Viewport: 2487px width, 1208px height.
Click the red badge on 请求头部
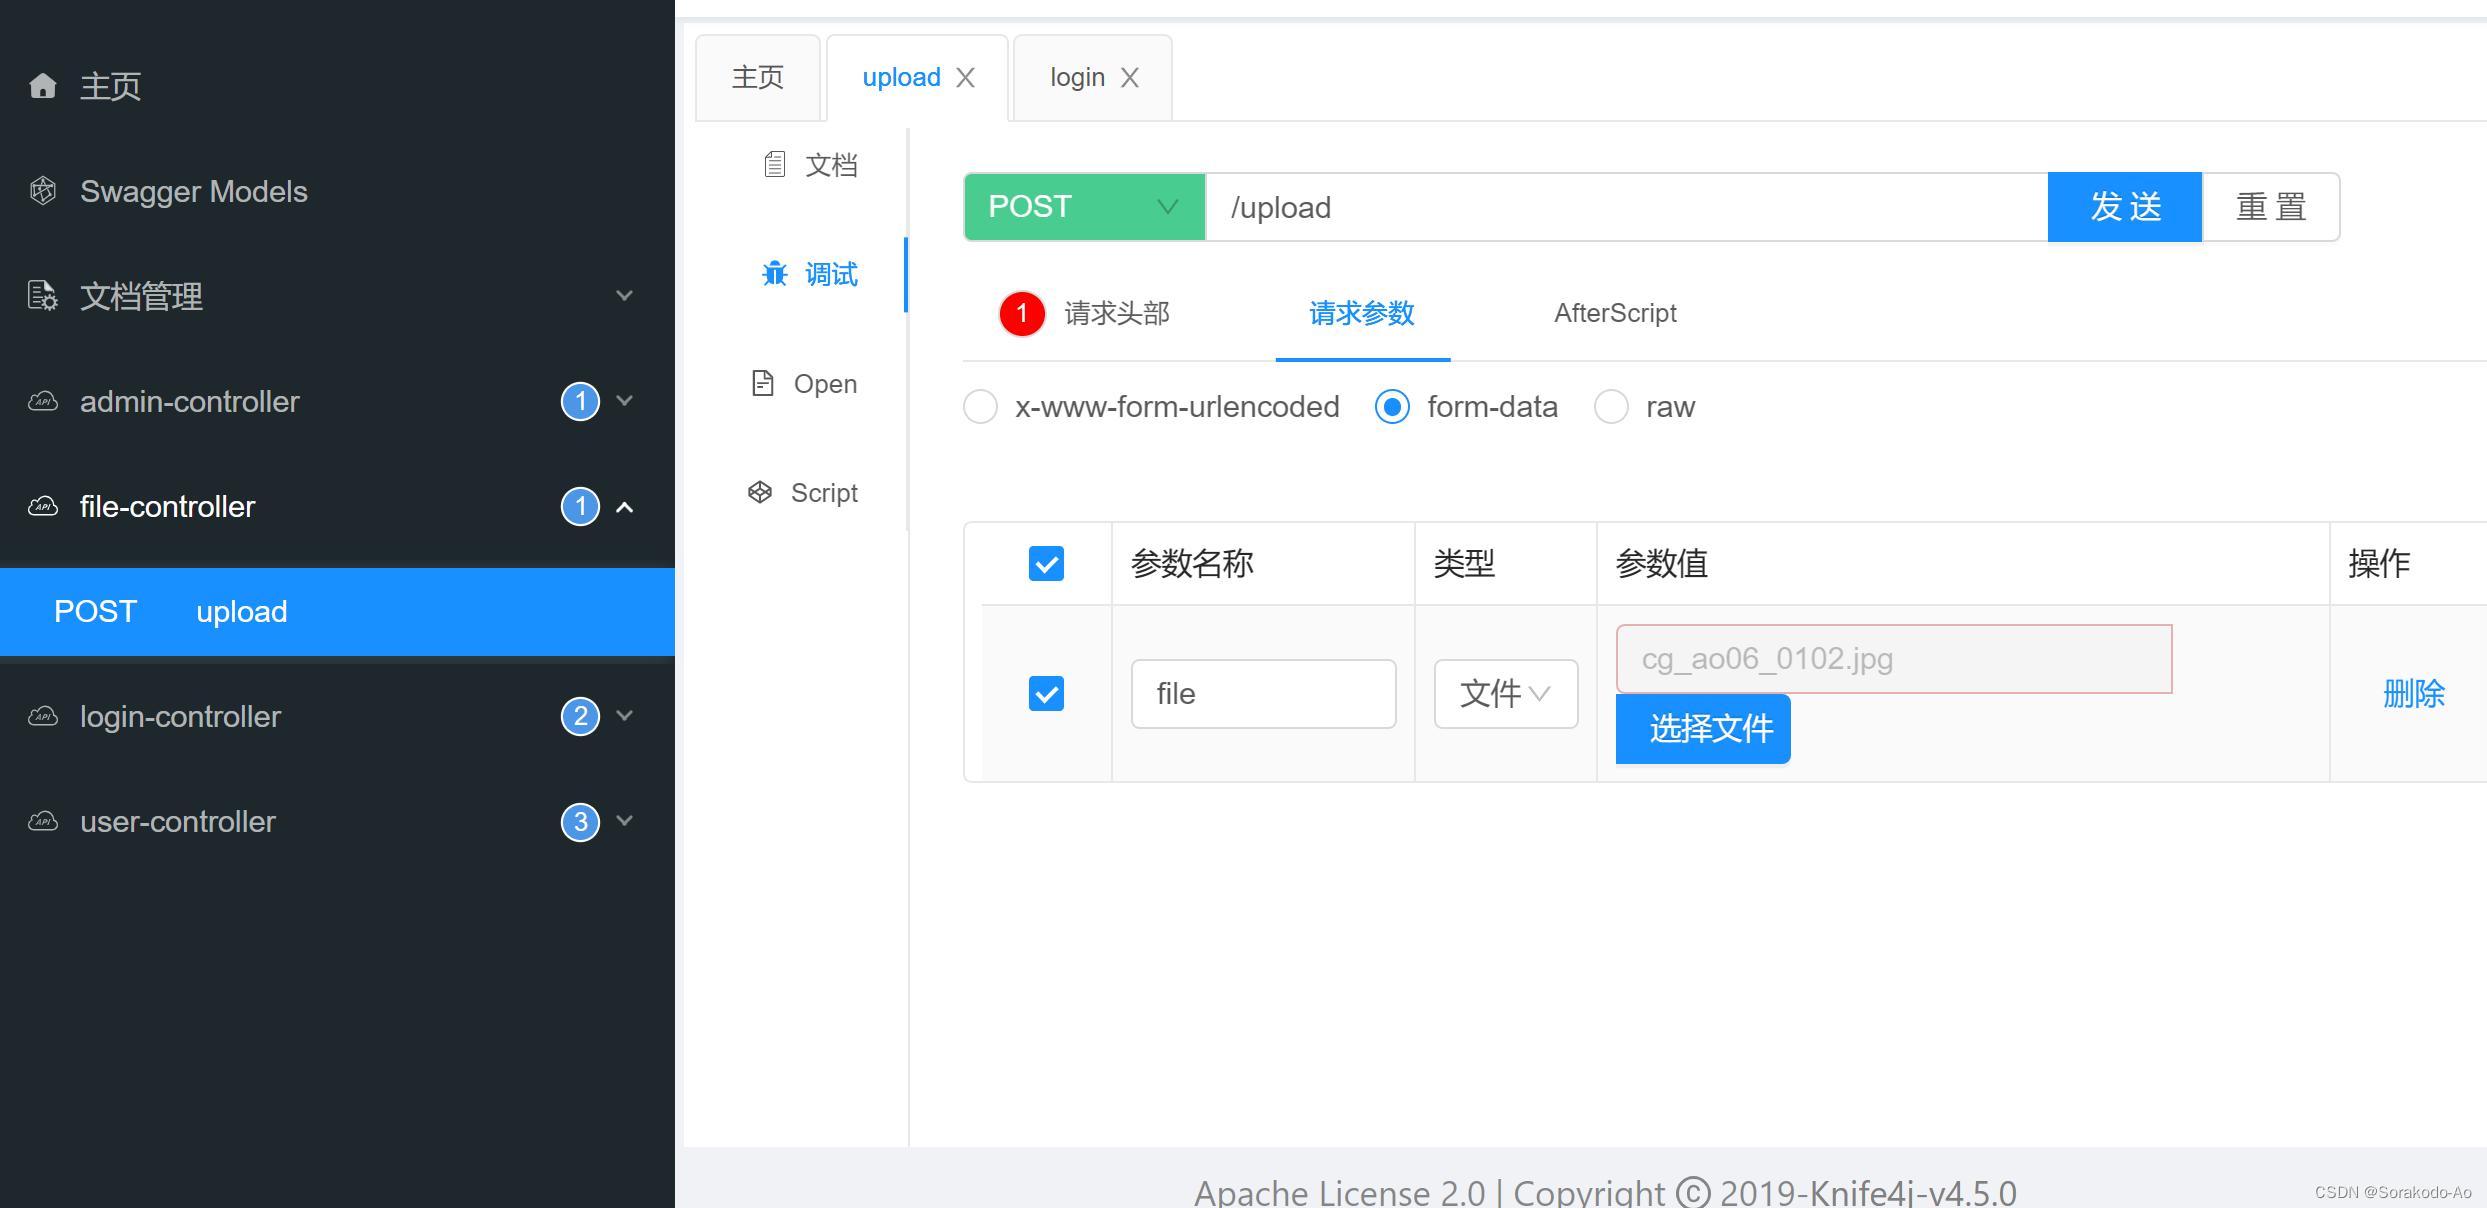(1021, 313)
